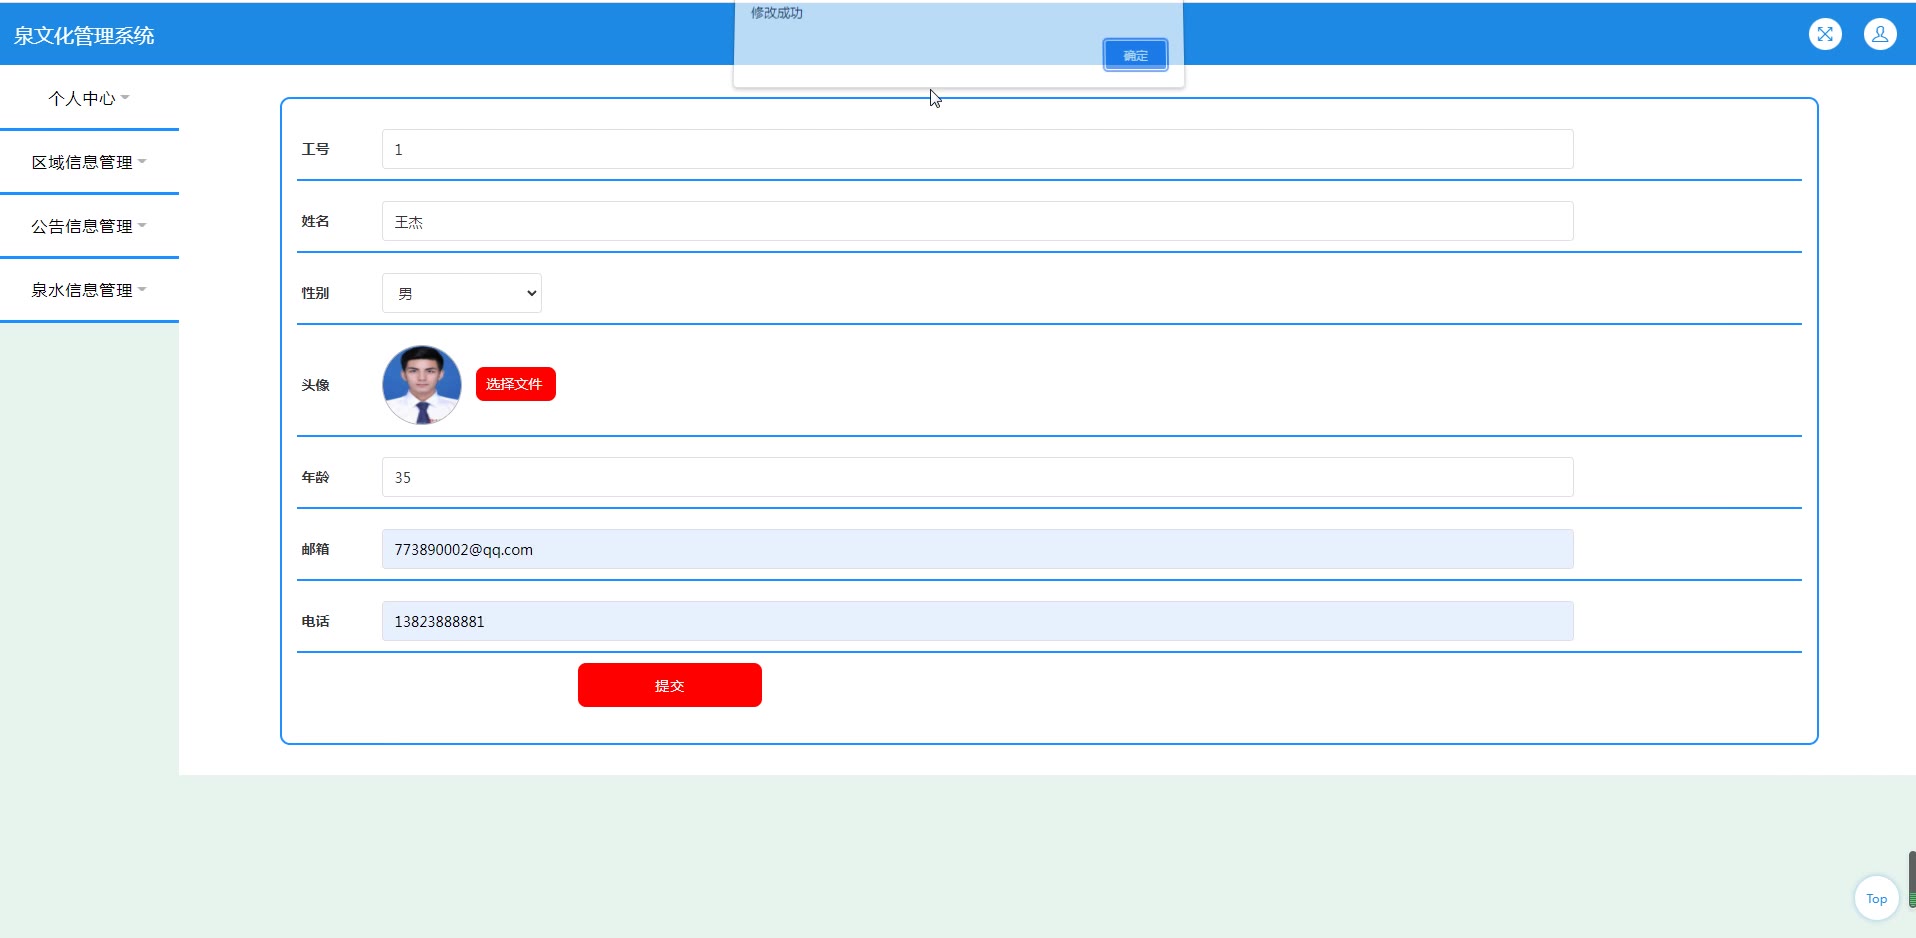Toggle fullscreen mode icon in header

[x=1825, y=34]
